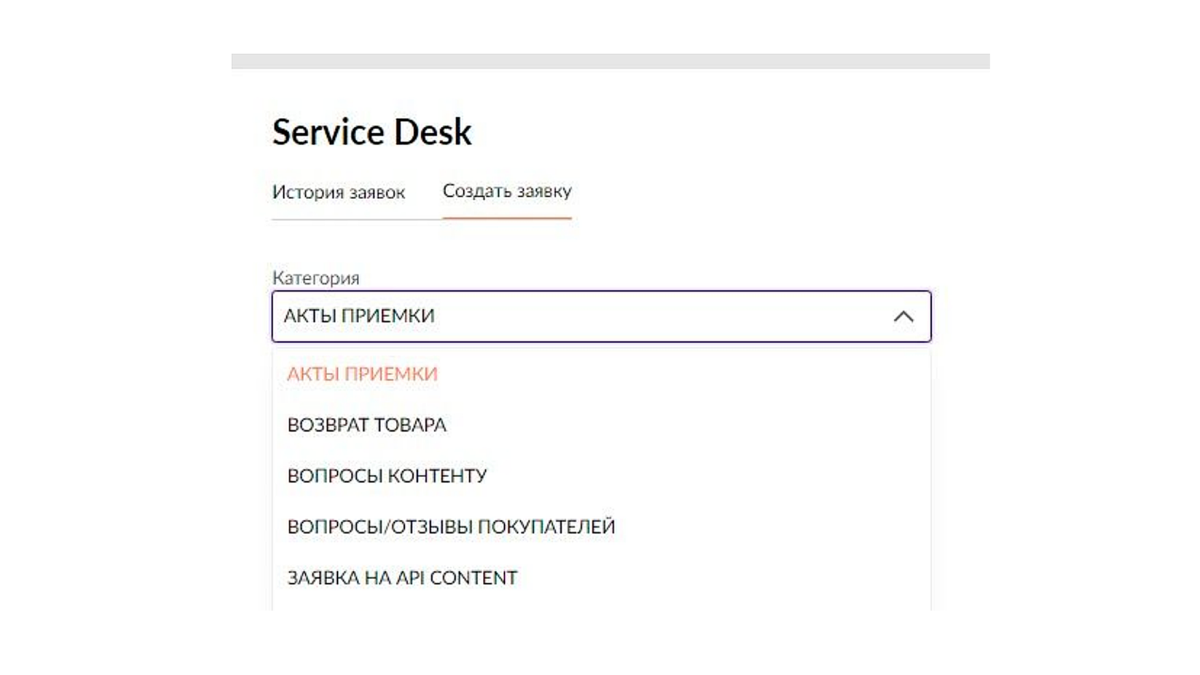Open the История заявок tab
Image resolution: width=1200 pixels, height=675 pixels.
pyautogui.click(x=339, y=192)
